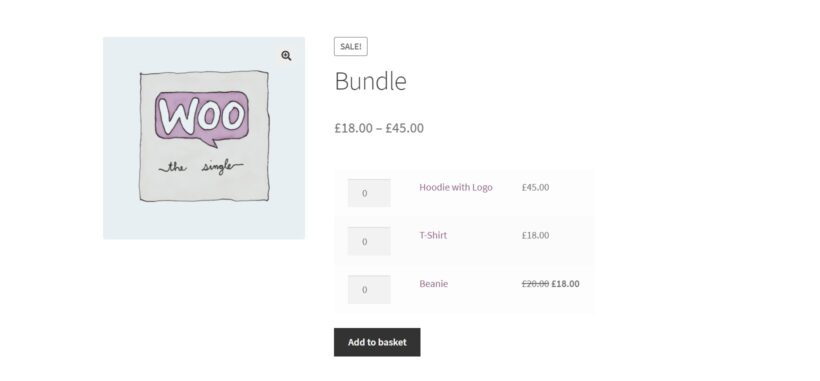Open the Beanie product link
The height and width of the screenshot is (381, 820).
click(x=434, y=284)
